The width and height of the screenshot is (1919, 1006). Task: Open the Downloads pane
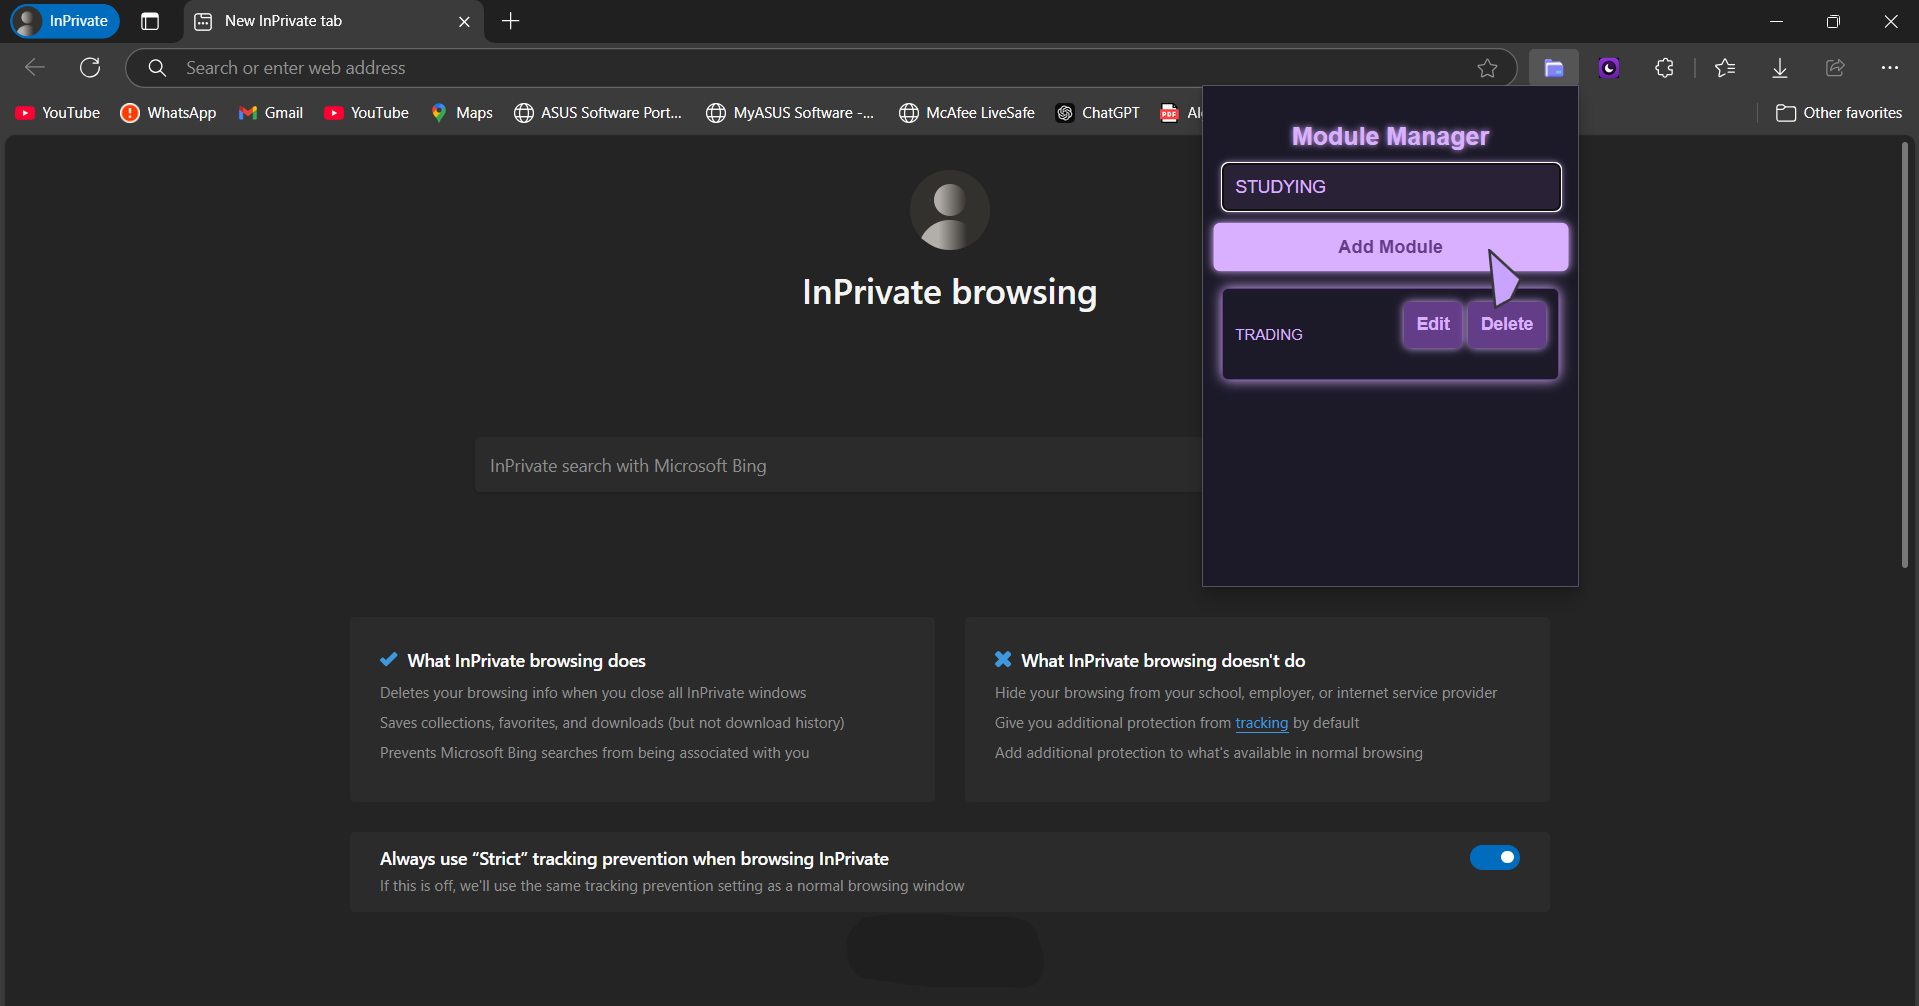tap(1779, 67)
